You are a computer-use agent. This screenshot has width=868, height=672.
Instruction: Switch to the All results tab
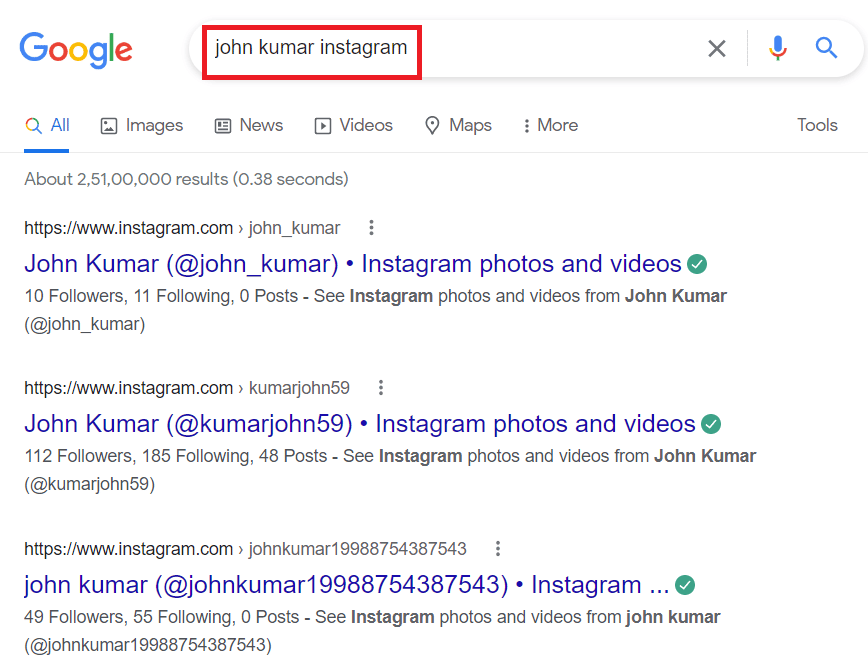tap(47, 126)
